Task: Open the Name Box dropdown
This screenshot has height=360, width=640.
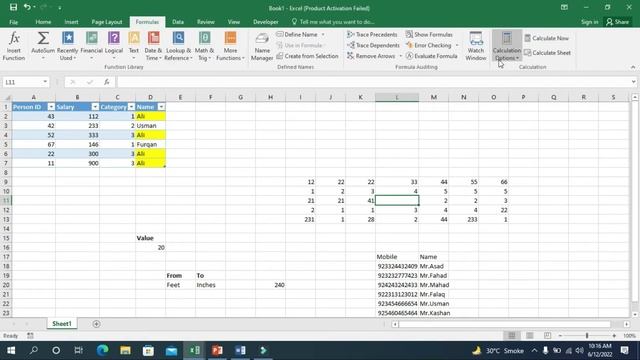Action: (45, 82)
